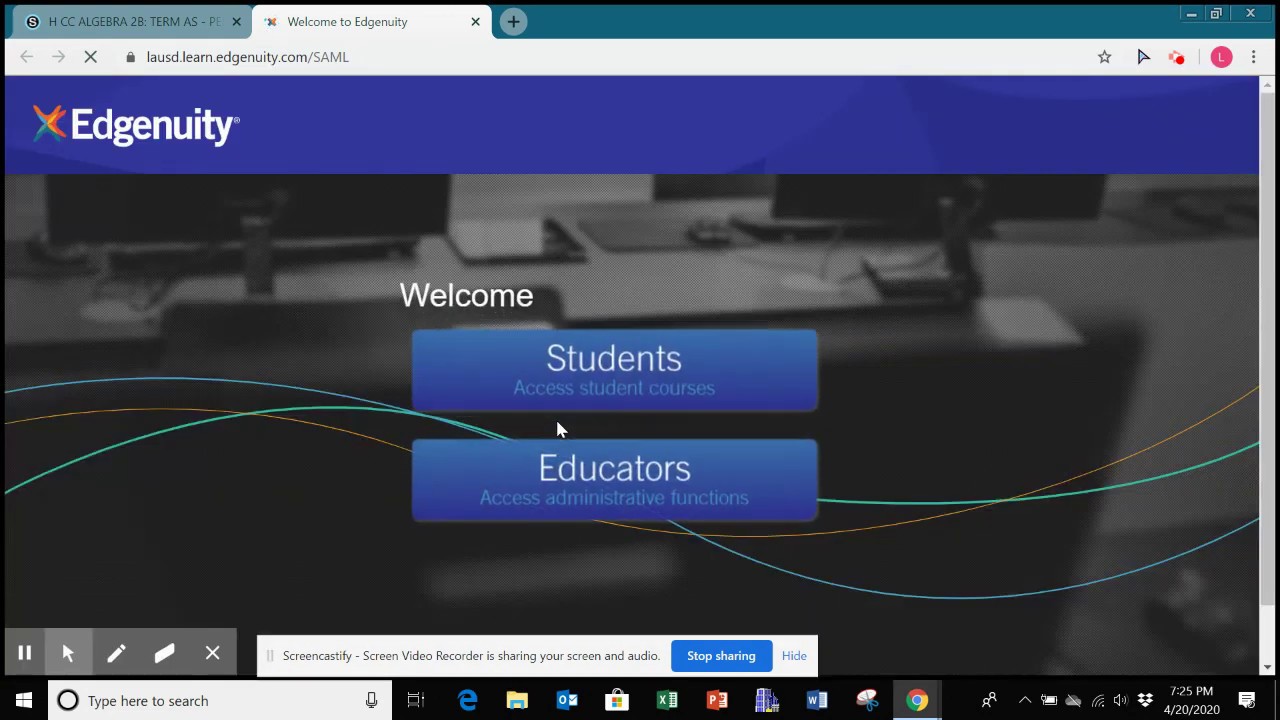Open PowerPoint from the taskbar

[x=717, y=700]
